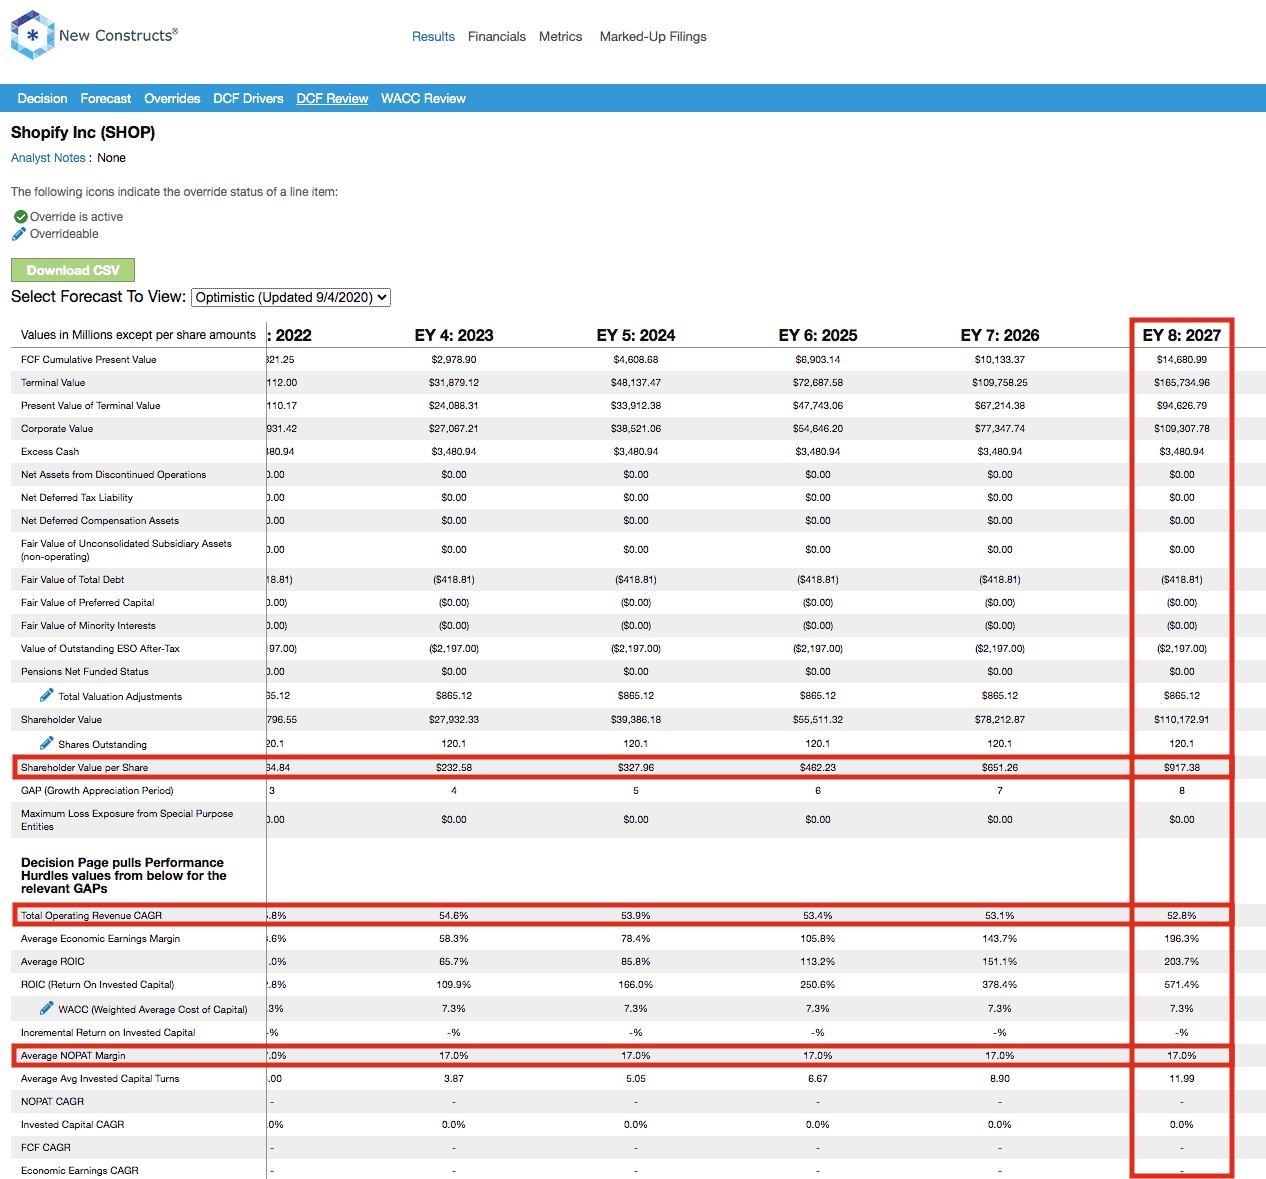This screenshot has width=1266, height=1179.
Task: Select the $232.58 value for 2023
Action: tap(454, 767)
